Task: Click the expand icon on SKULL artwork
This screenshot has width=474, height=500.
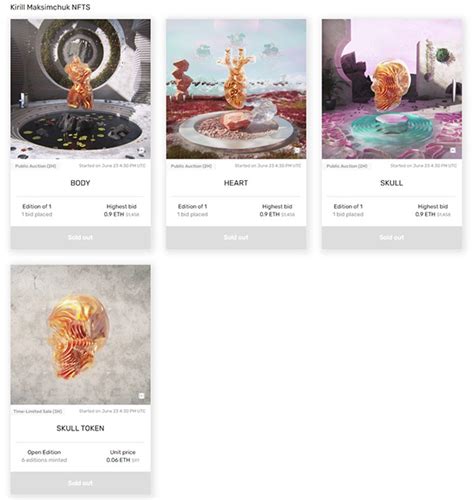Action: click(x=453, y=150)
